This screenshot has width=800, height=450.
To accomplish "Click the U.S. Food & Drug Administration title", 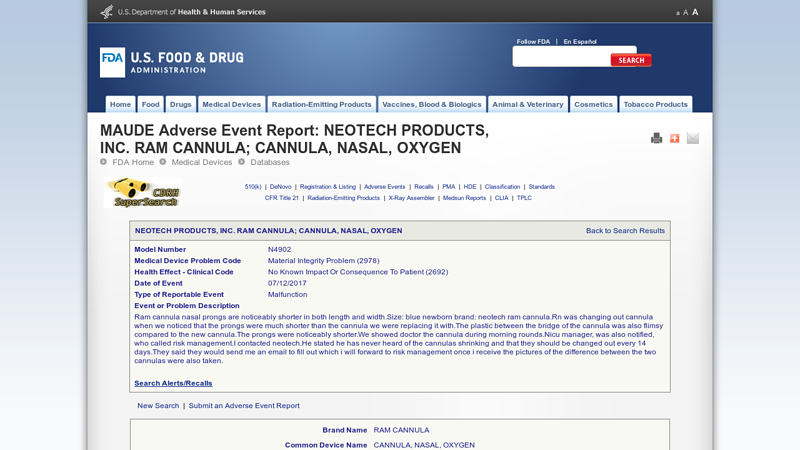I will click(x=187, y=62).
